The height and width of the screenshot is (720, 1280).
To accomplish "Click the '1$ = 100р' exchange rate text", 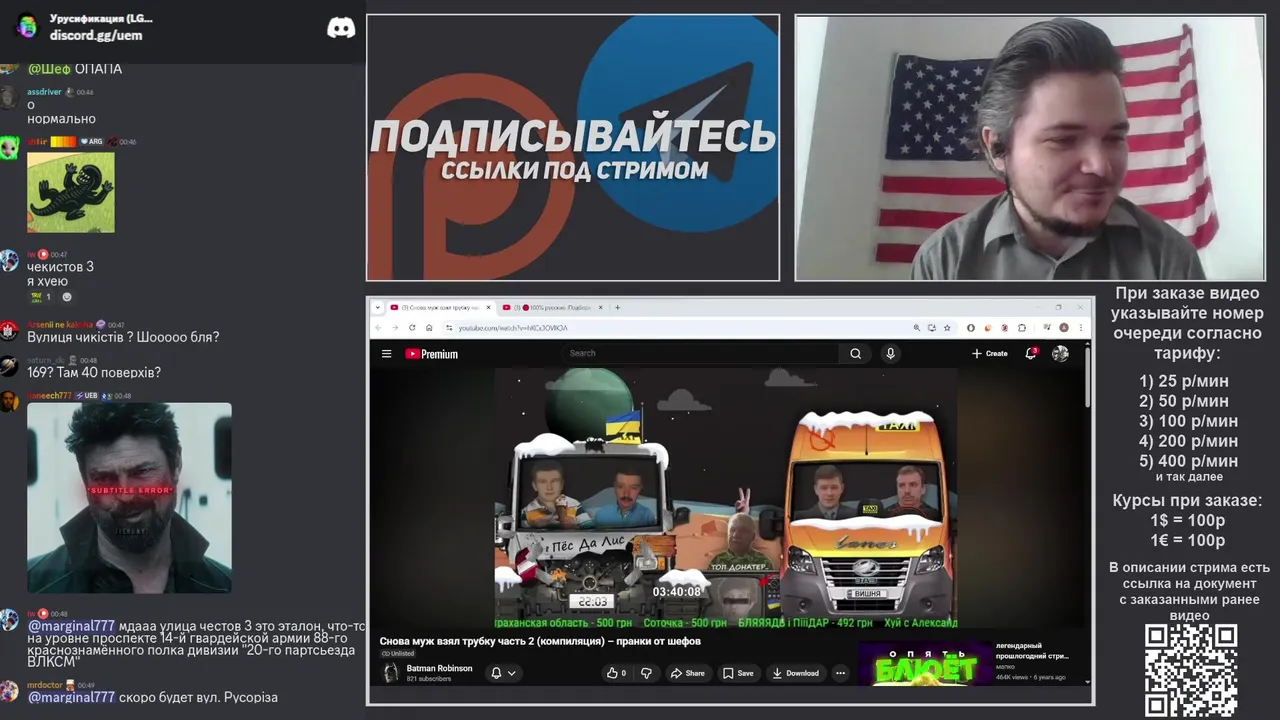I will (x=1188, y=520).
